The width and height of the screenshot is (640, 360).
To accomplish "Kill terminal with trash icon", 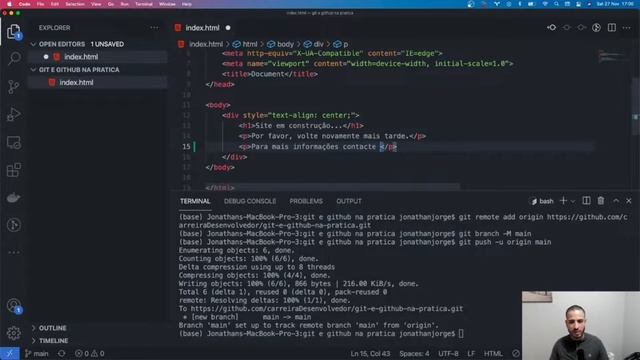I will pos(601,201).
